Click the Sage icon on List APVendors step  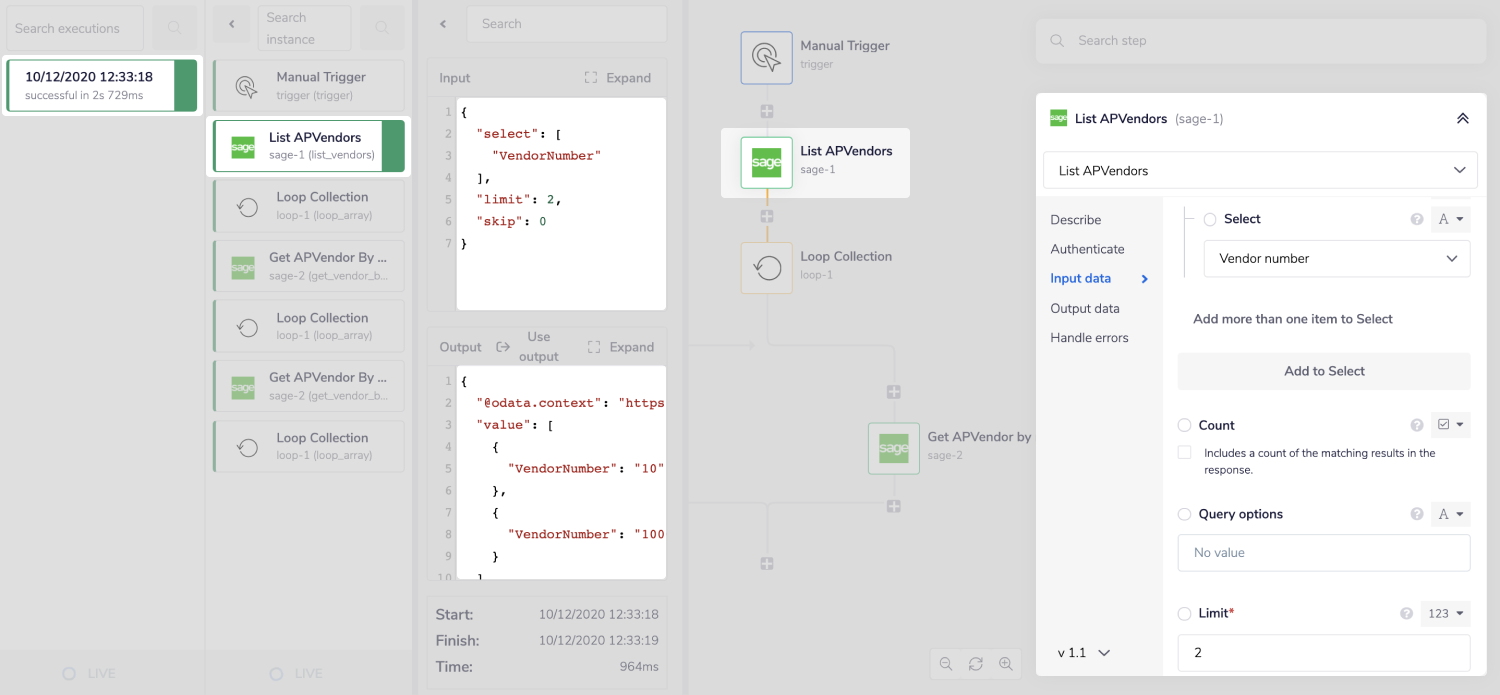pyautogui.click(x=766, y=162)
